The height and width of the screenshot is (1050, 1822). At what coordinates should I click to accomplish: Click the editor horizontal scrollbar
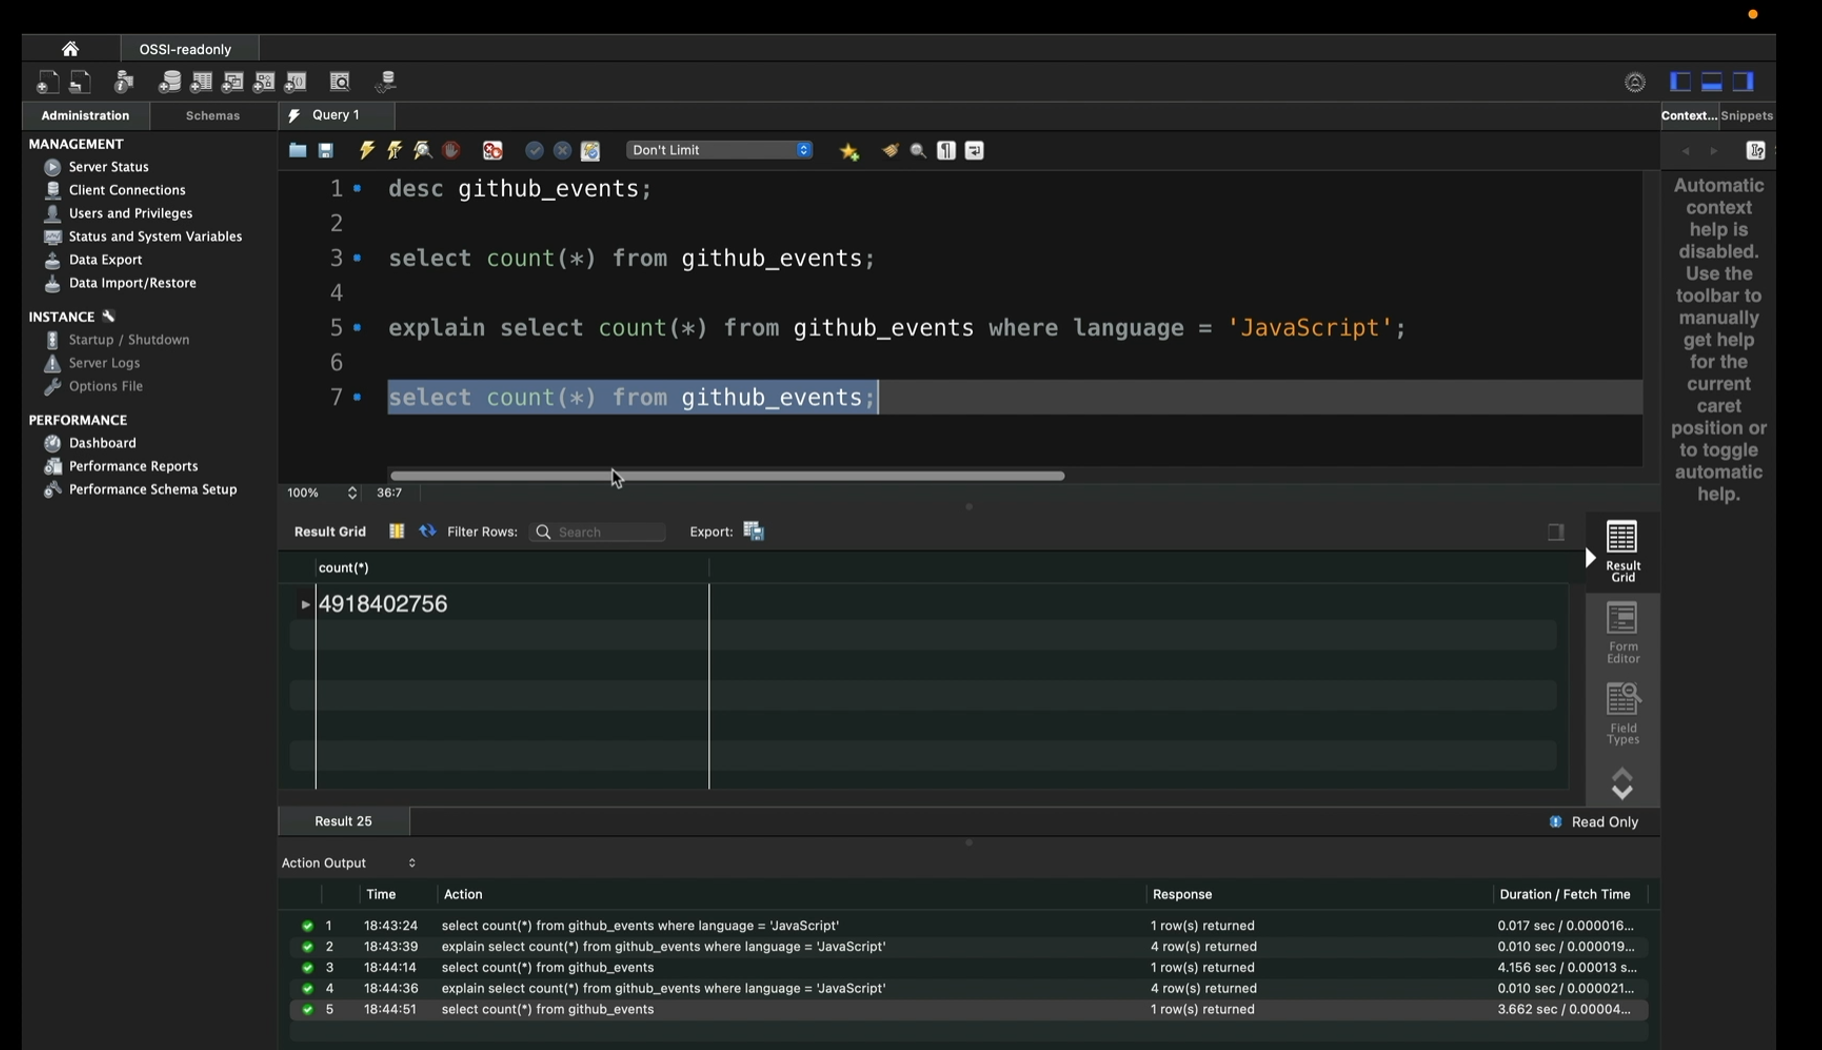[x=727, y=476]
